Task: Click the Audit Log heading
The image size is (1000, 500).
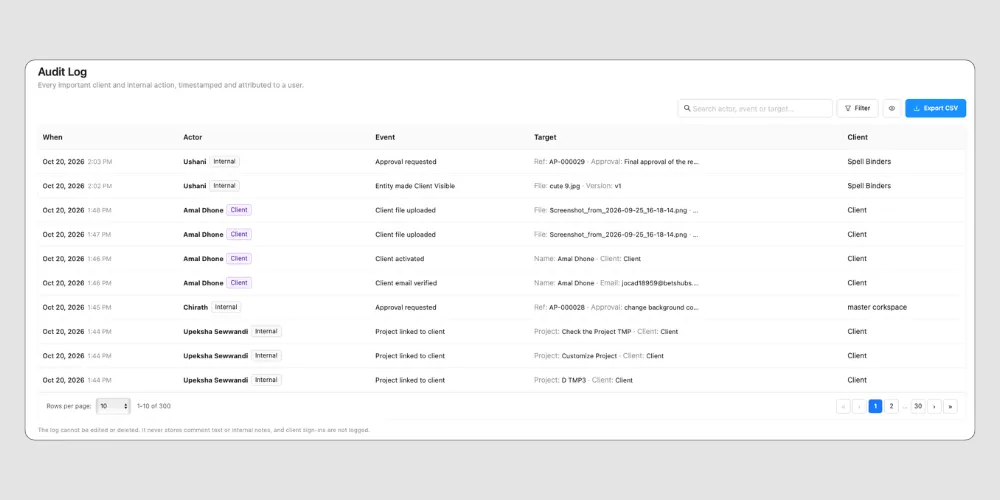Action: (x=62, y=72)
